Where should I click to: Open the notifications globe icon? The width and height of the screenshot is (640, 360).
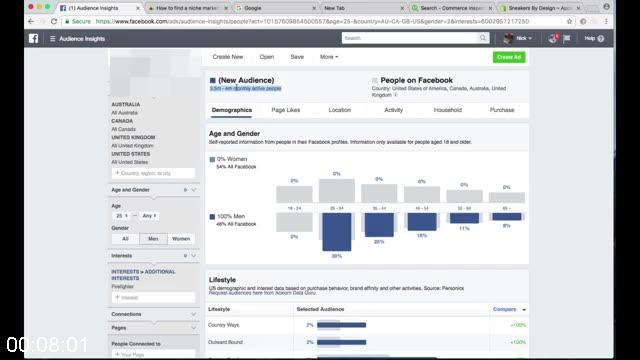[x=553, y=38]
